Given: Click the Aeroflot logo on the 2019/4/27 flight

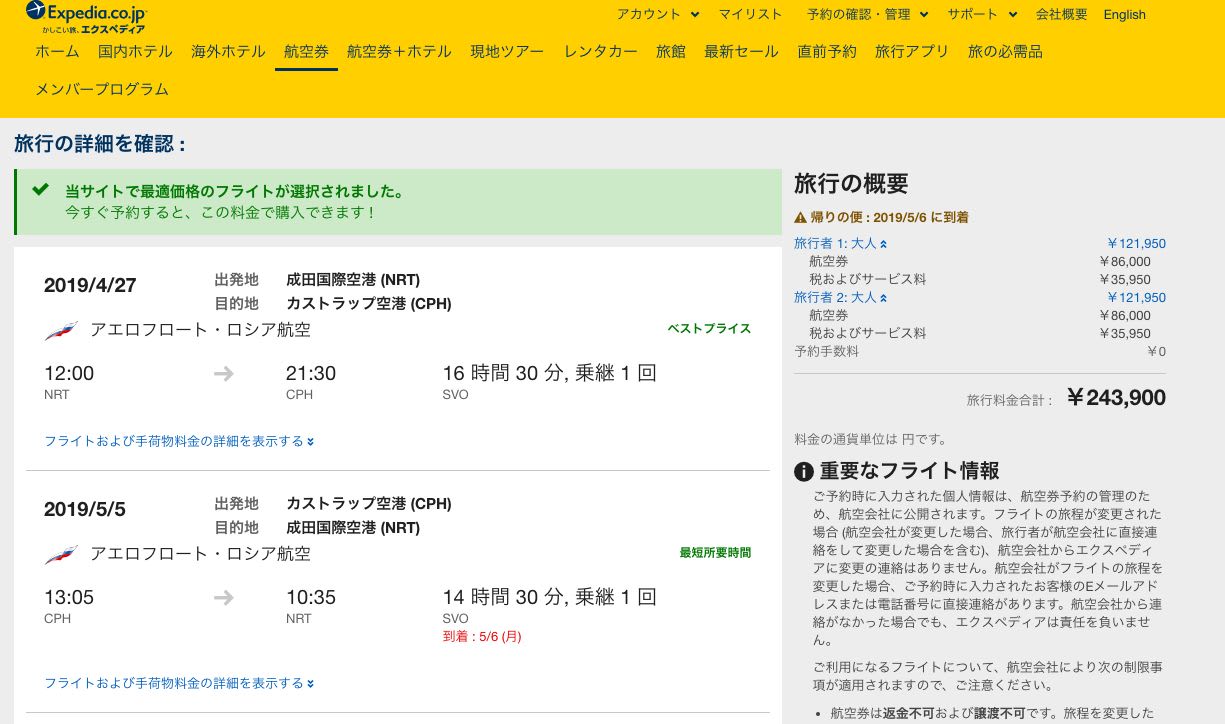Looking at the screenshot, I should click(x=61, y=330).
